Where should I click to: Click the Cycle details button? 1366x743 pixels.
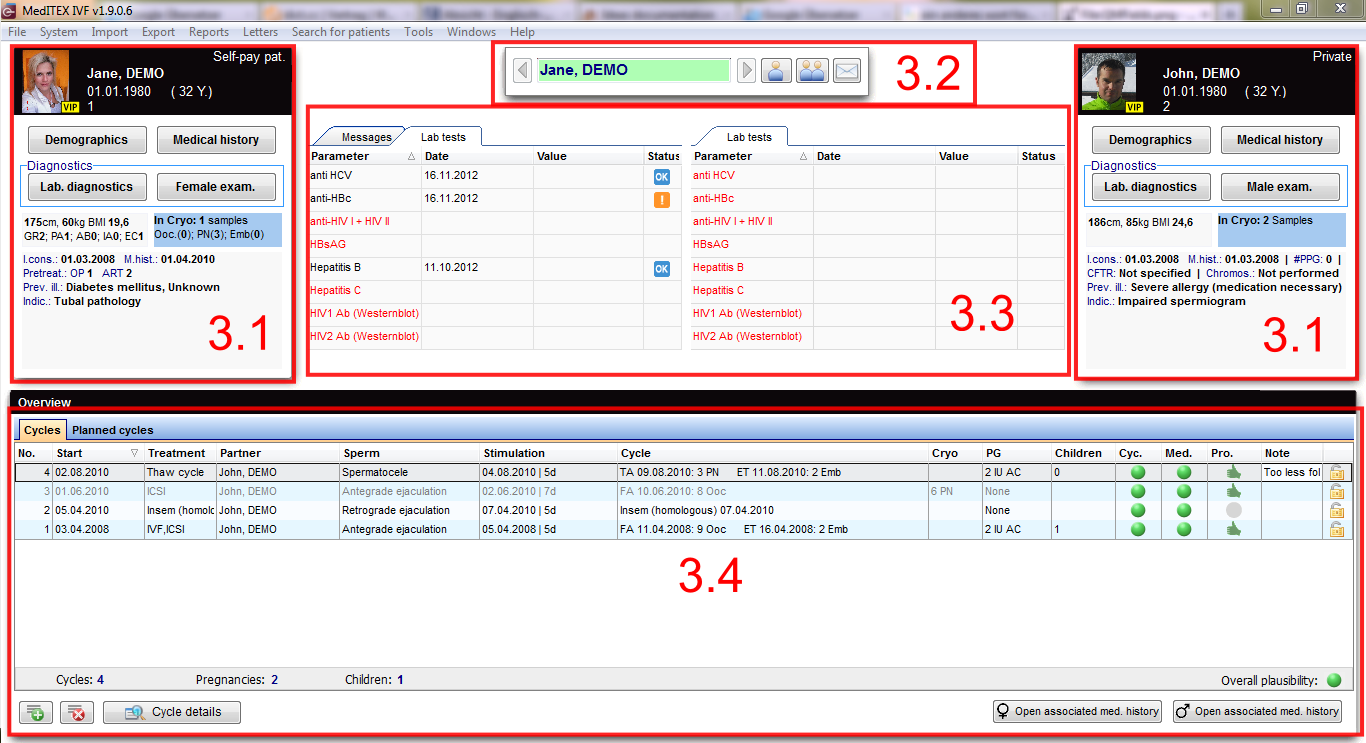[x=172, y=712]
